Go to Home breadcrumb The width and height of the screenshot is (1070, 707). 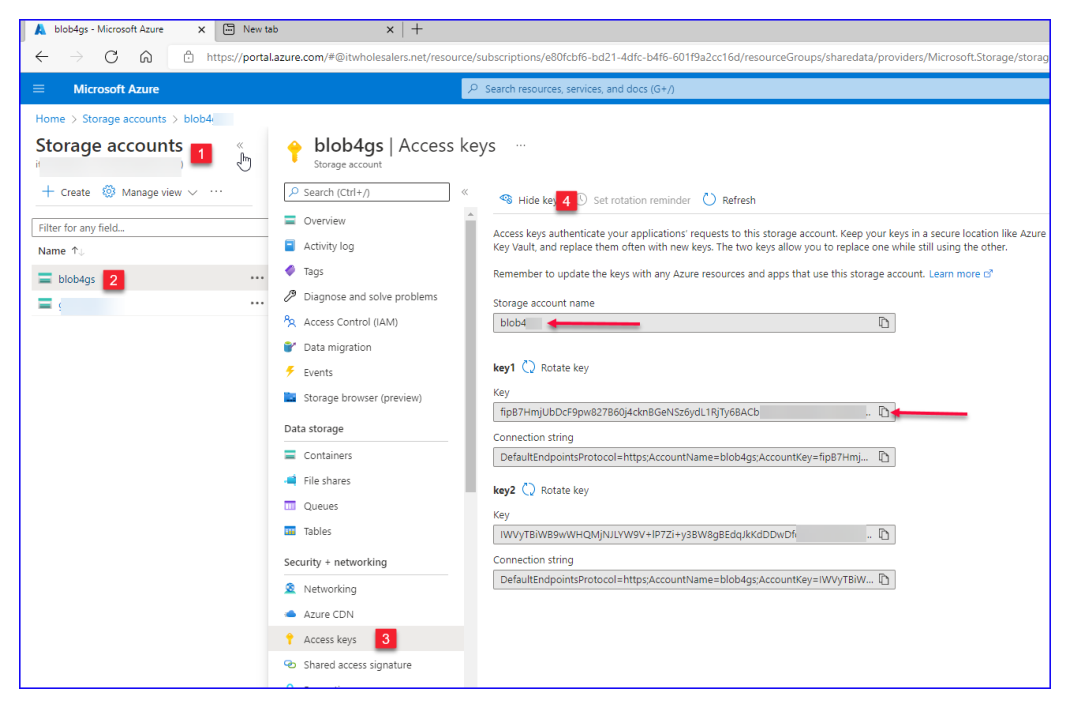point(50,119)
